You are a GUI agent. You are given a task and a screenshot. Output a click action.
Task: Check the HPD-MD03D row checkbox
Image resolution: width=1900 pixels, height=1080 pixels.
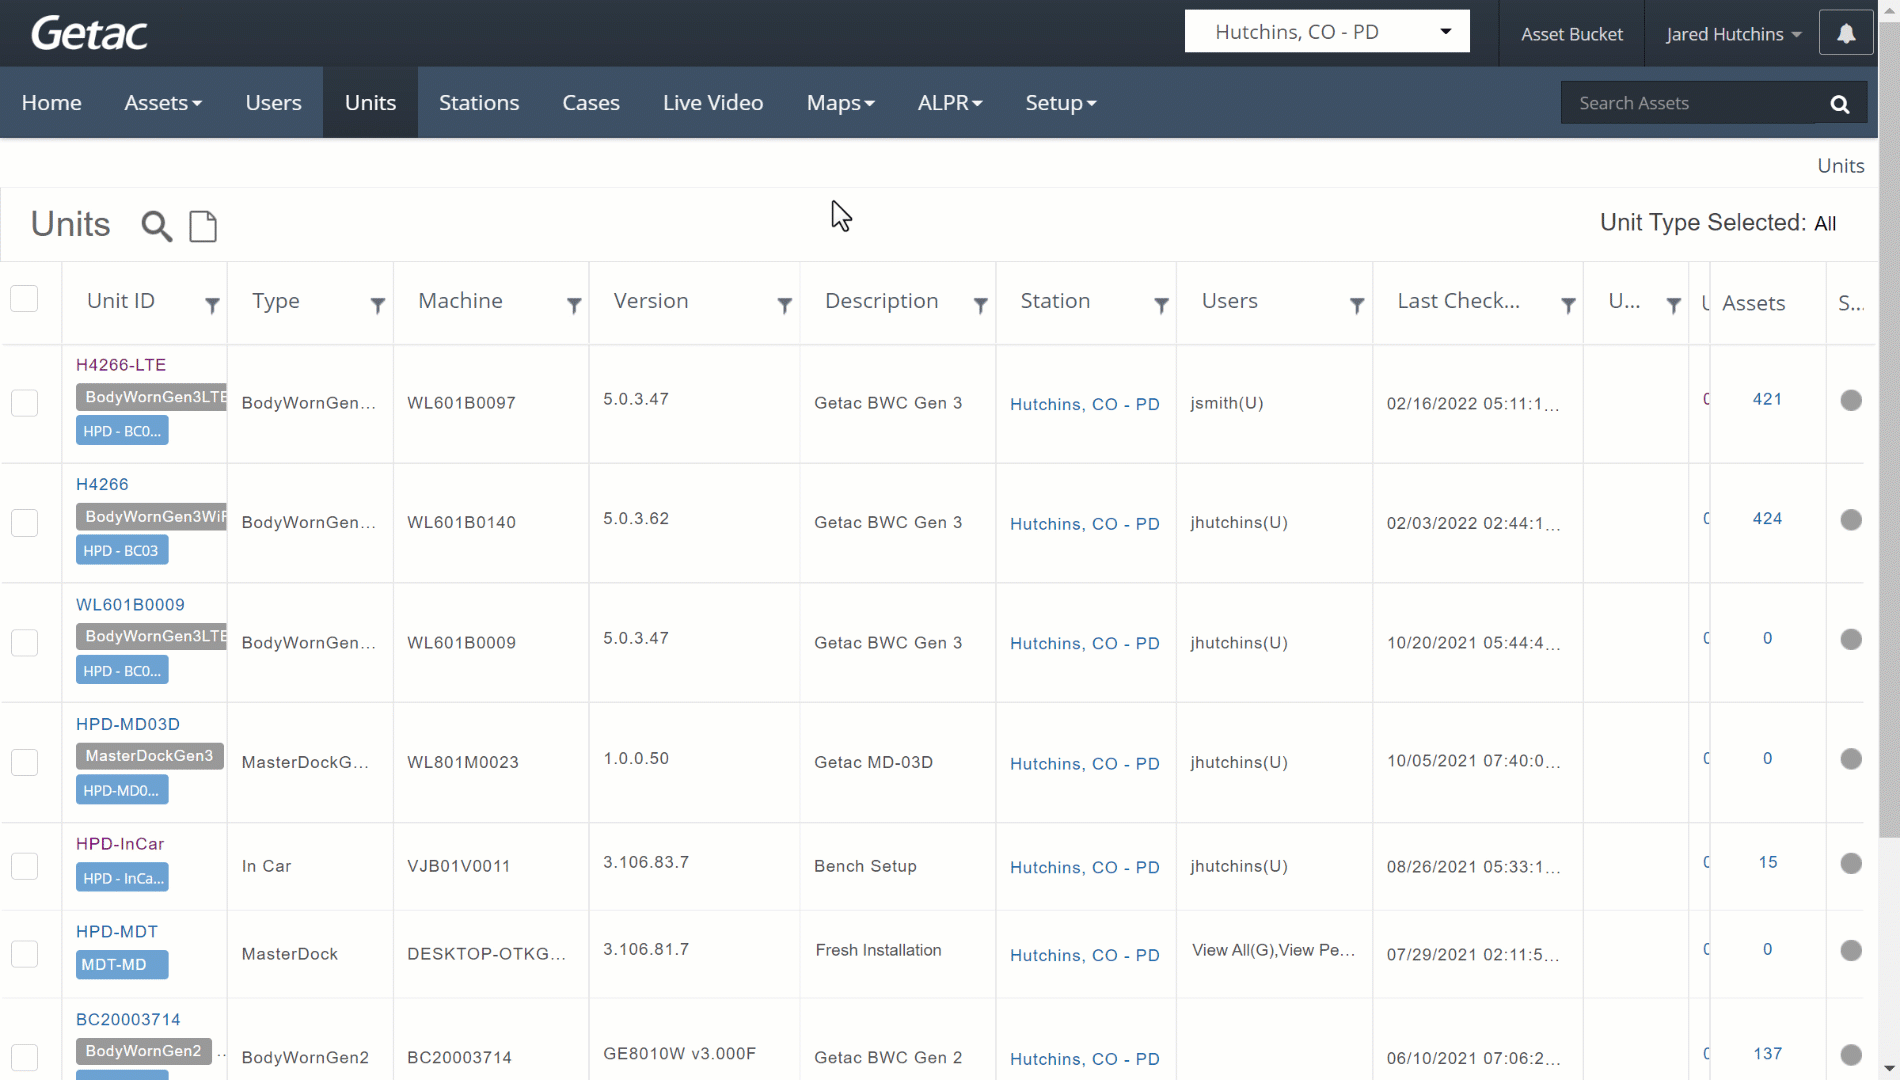24,762
